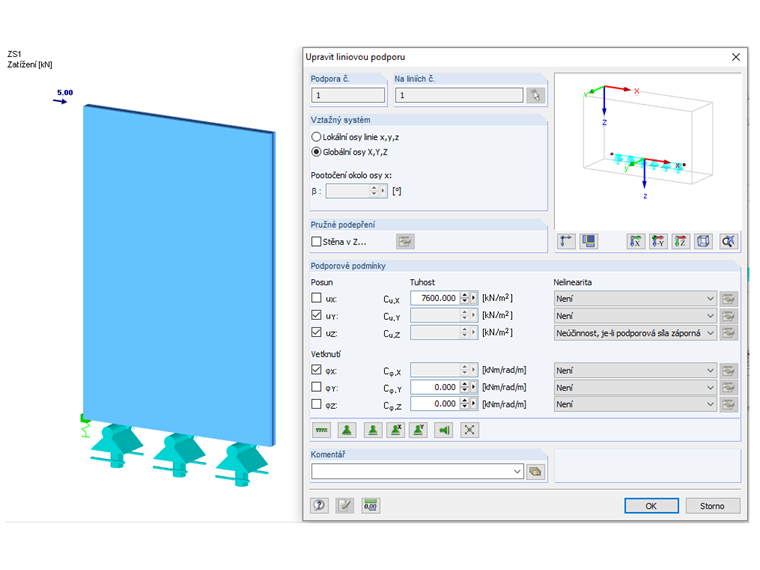Image resolution: width=760 pixels, height=570 pixels.
Task: Edit nonlinearity parameters for φZ row
Action: point(728,404)
